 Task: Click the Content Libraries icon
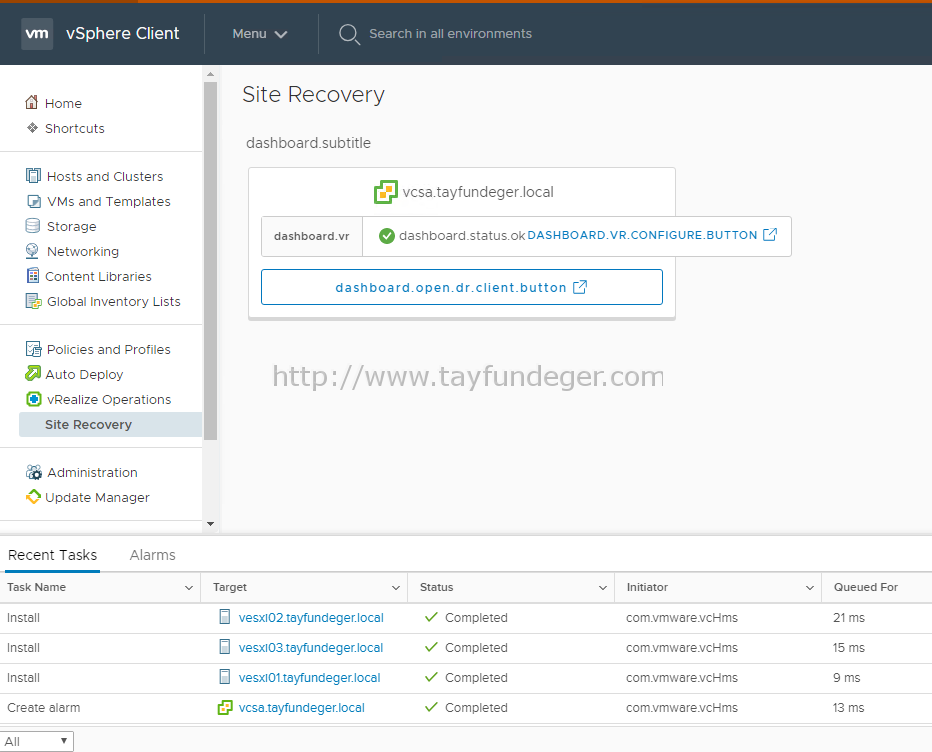click(33, 276)
